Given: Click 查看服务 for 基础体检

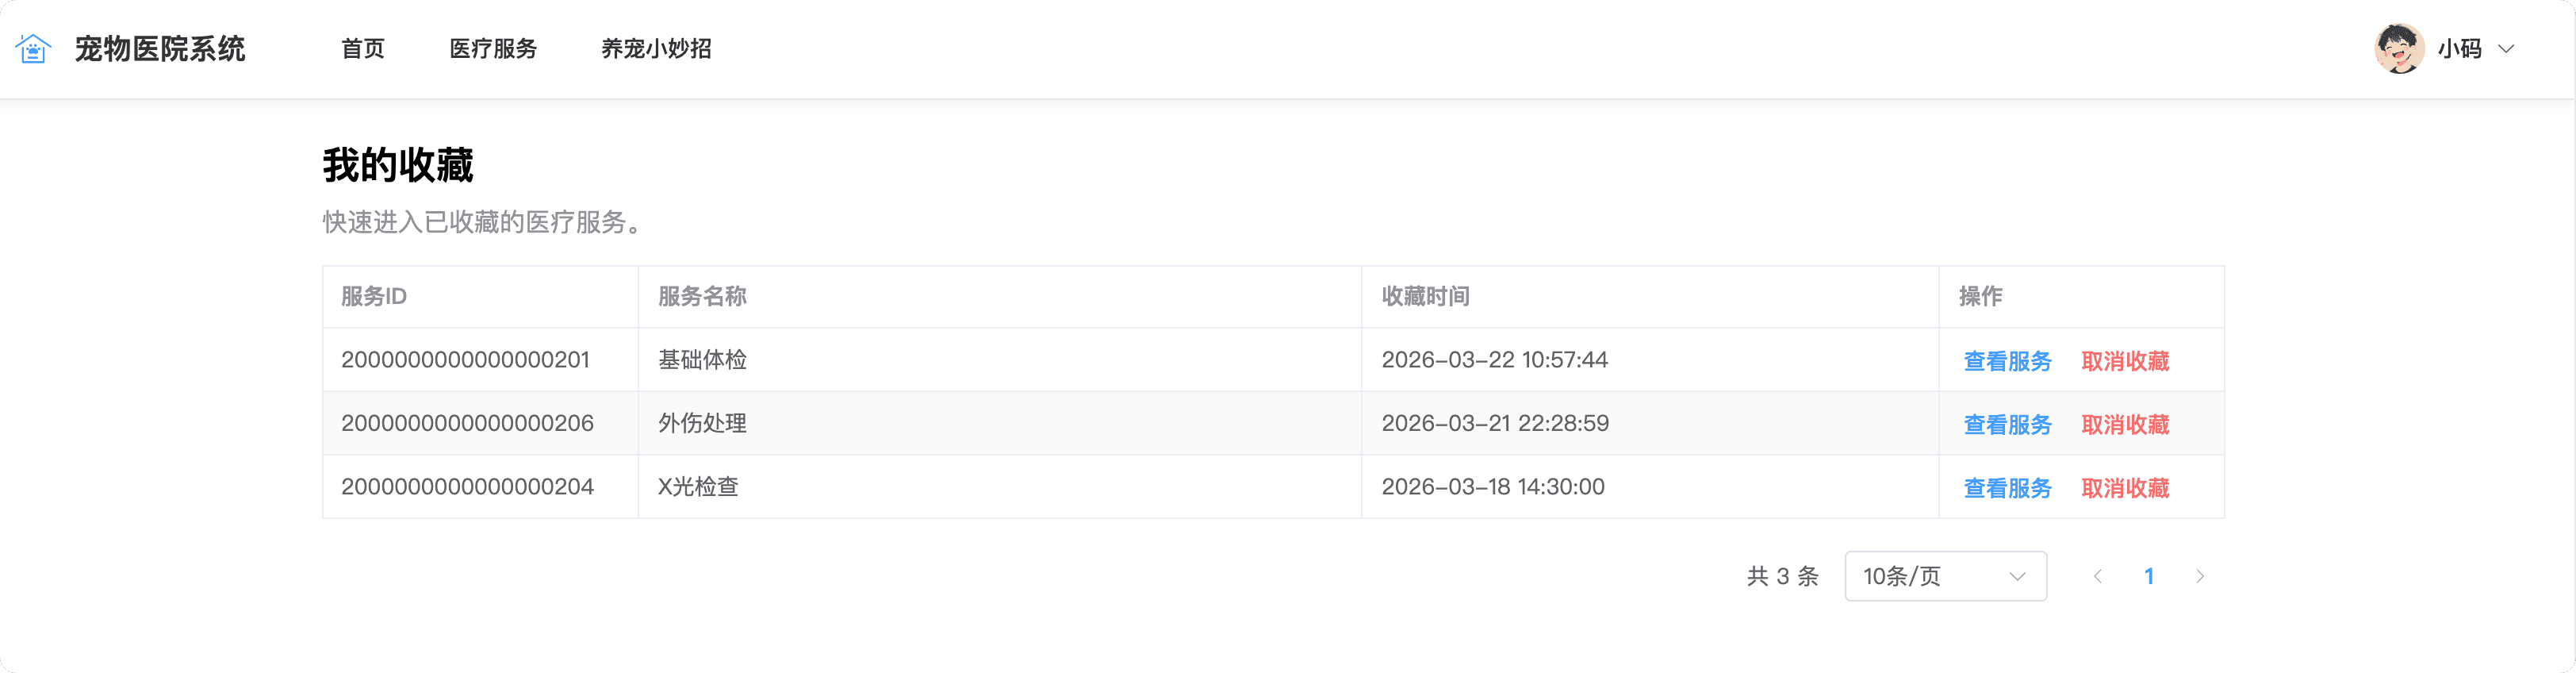Looking at the screenshot, I should [x=2007, y=361].
